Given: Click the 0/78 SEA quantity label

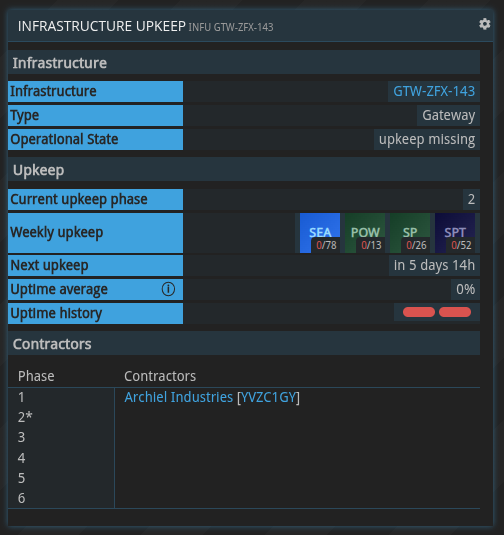Looking at the screenshot, I should (326, 245).
